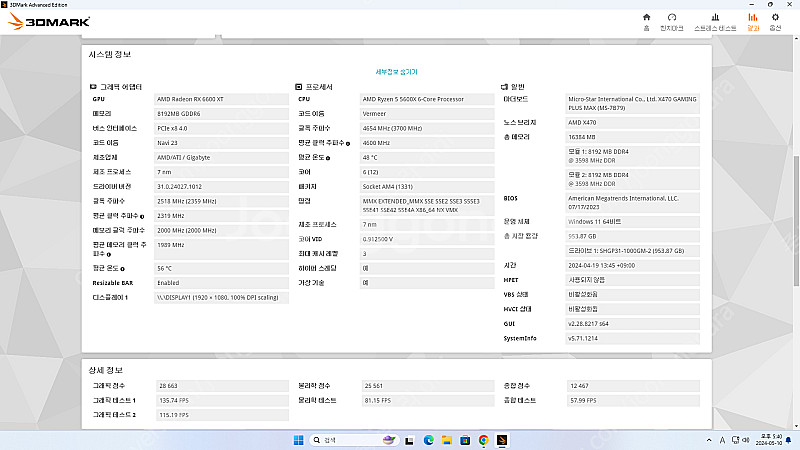Viewport: 800px width, 450px height.
Task: Click the driver version 31.0.24027.1012
Action: 221,187
